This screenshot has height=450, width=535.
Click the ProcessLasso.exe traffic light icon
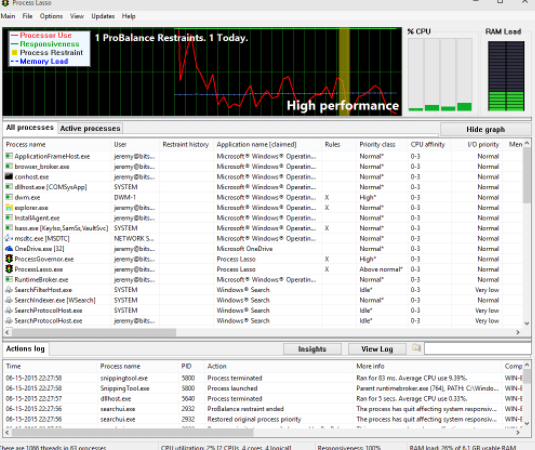point(9,269)
